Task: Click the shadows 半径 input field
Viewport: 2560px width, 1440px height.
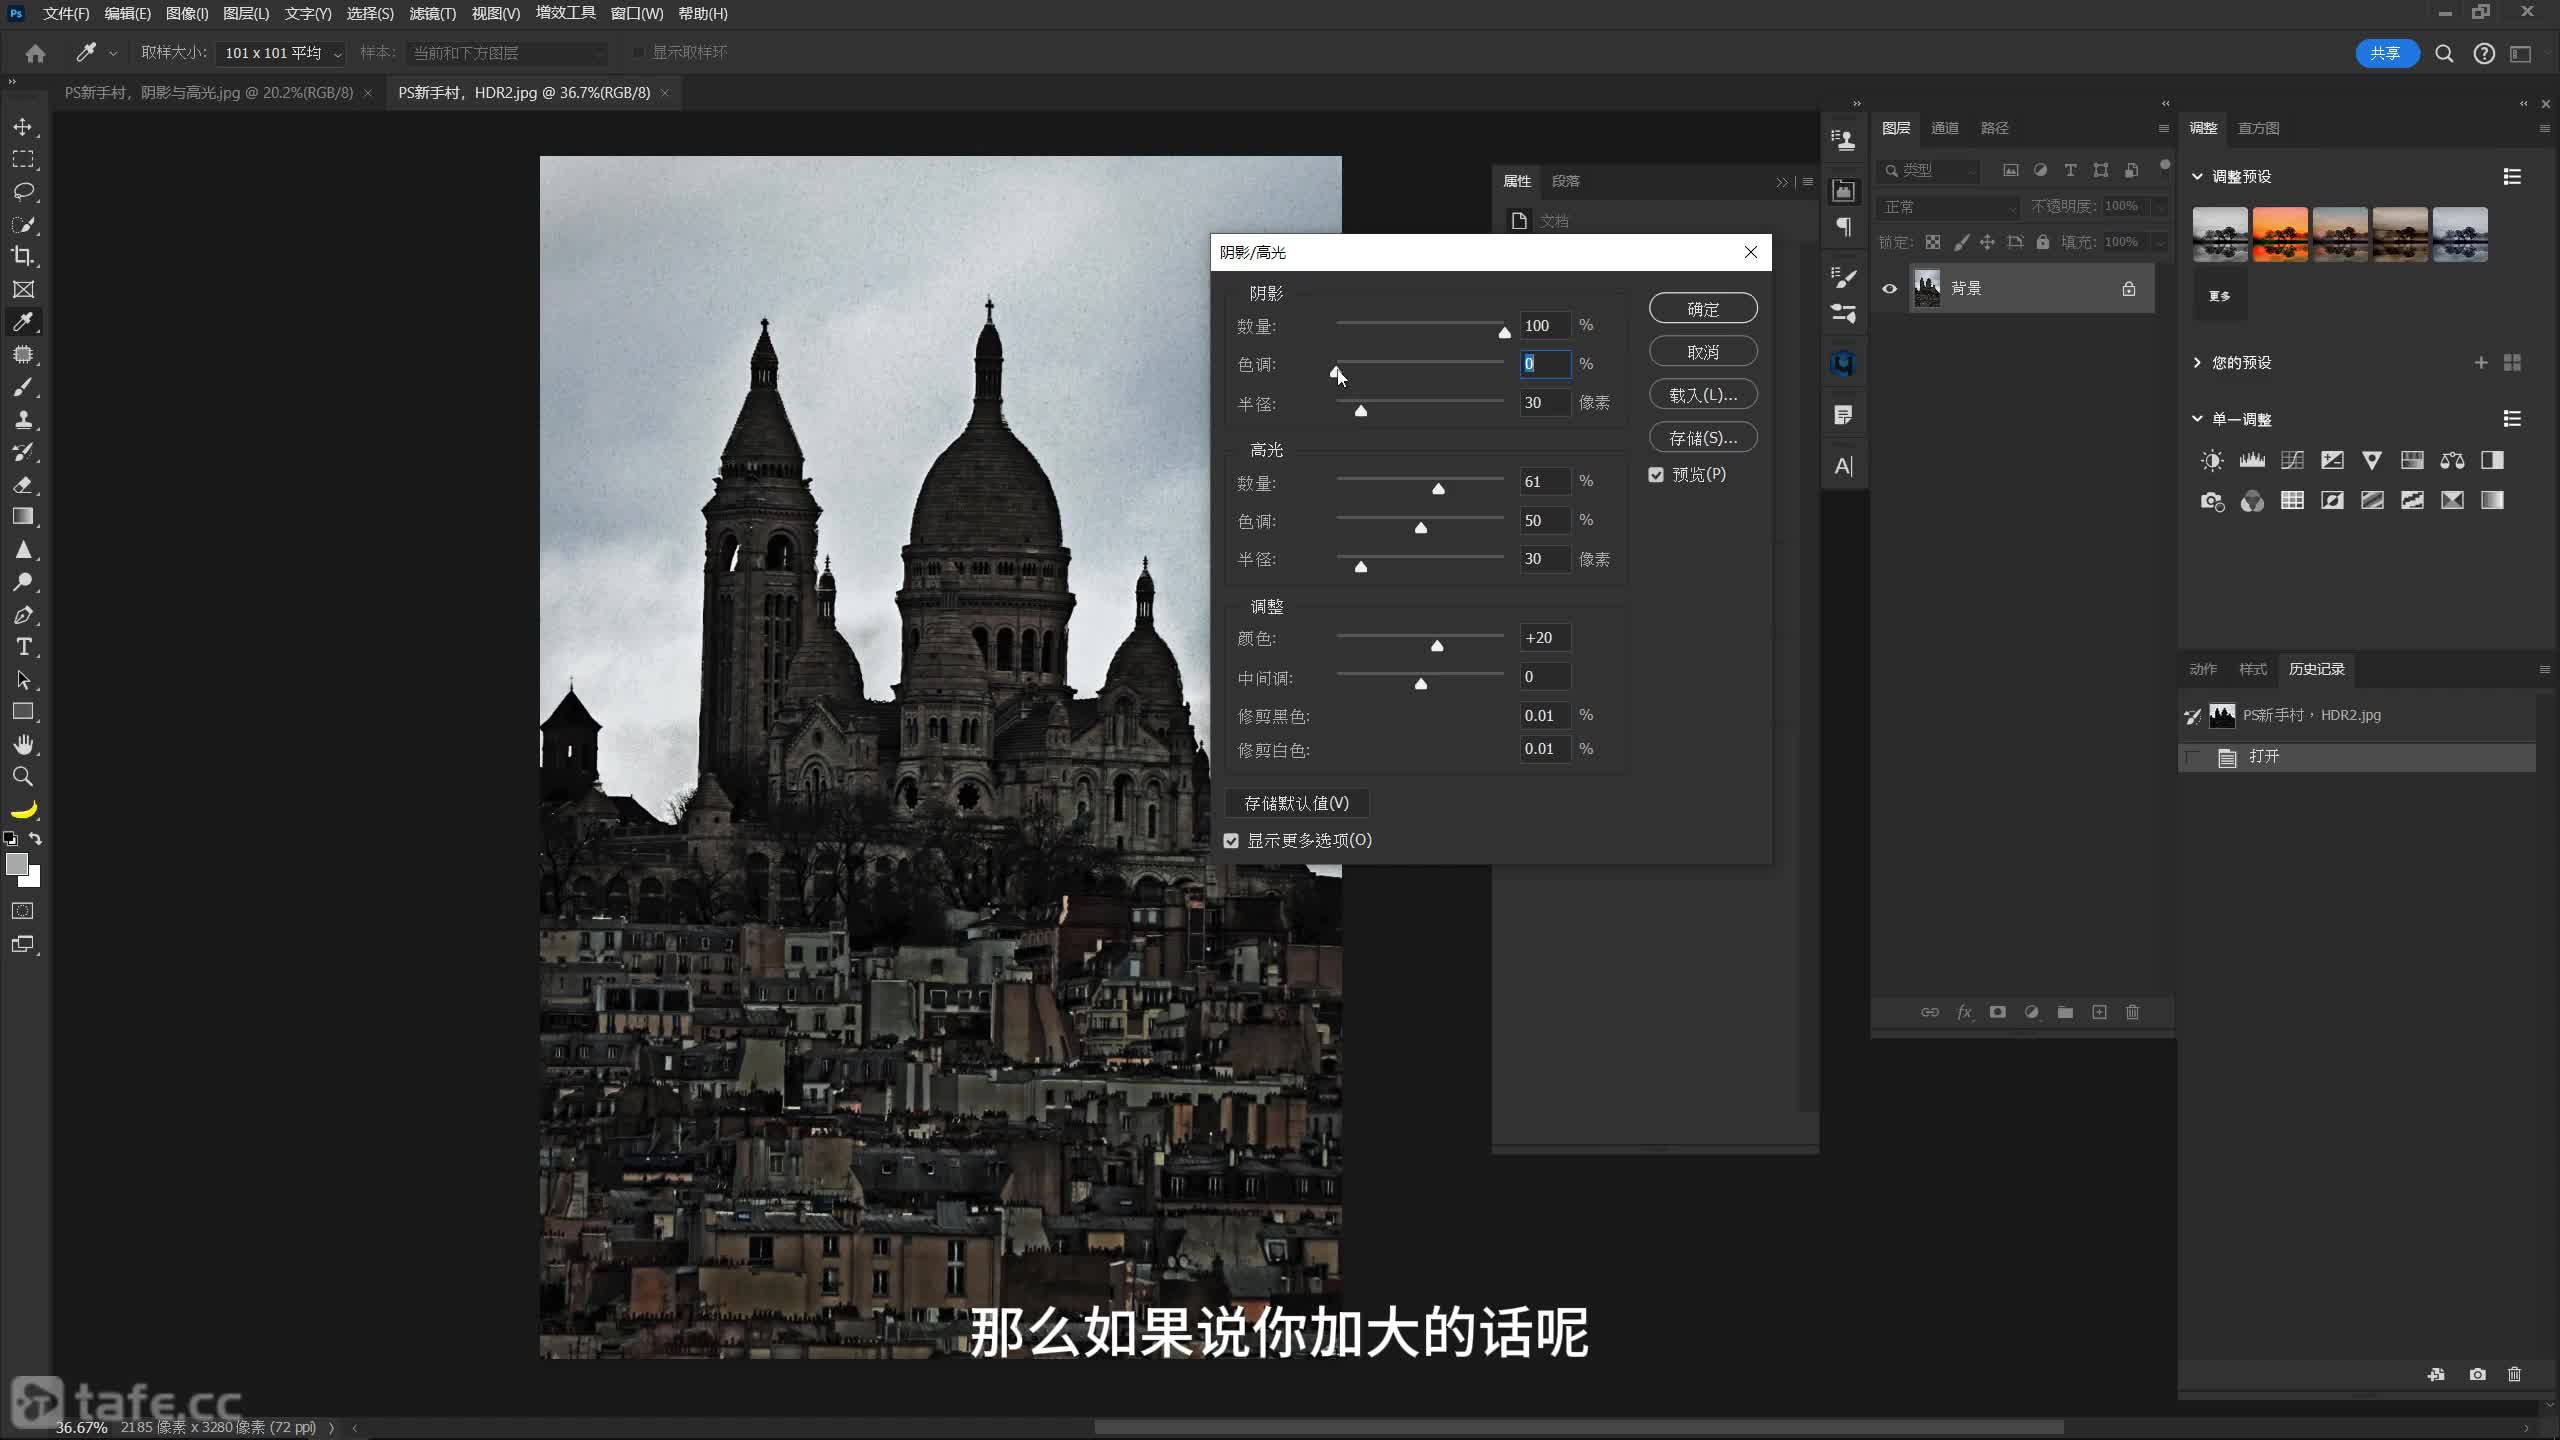Action: [x=1544, y=403]
